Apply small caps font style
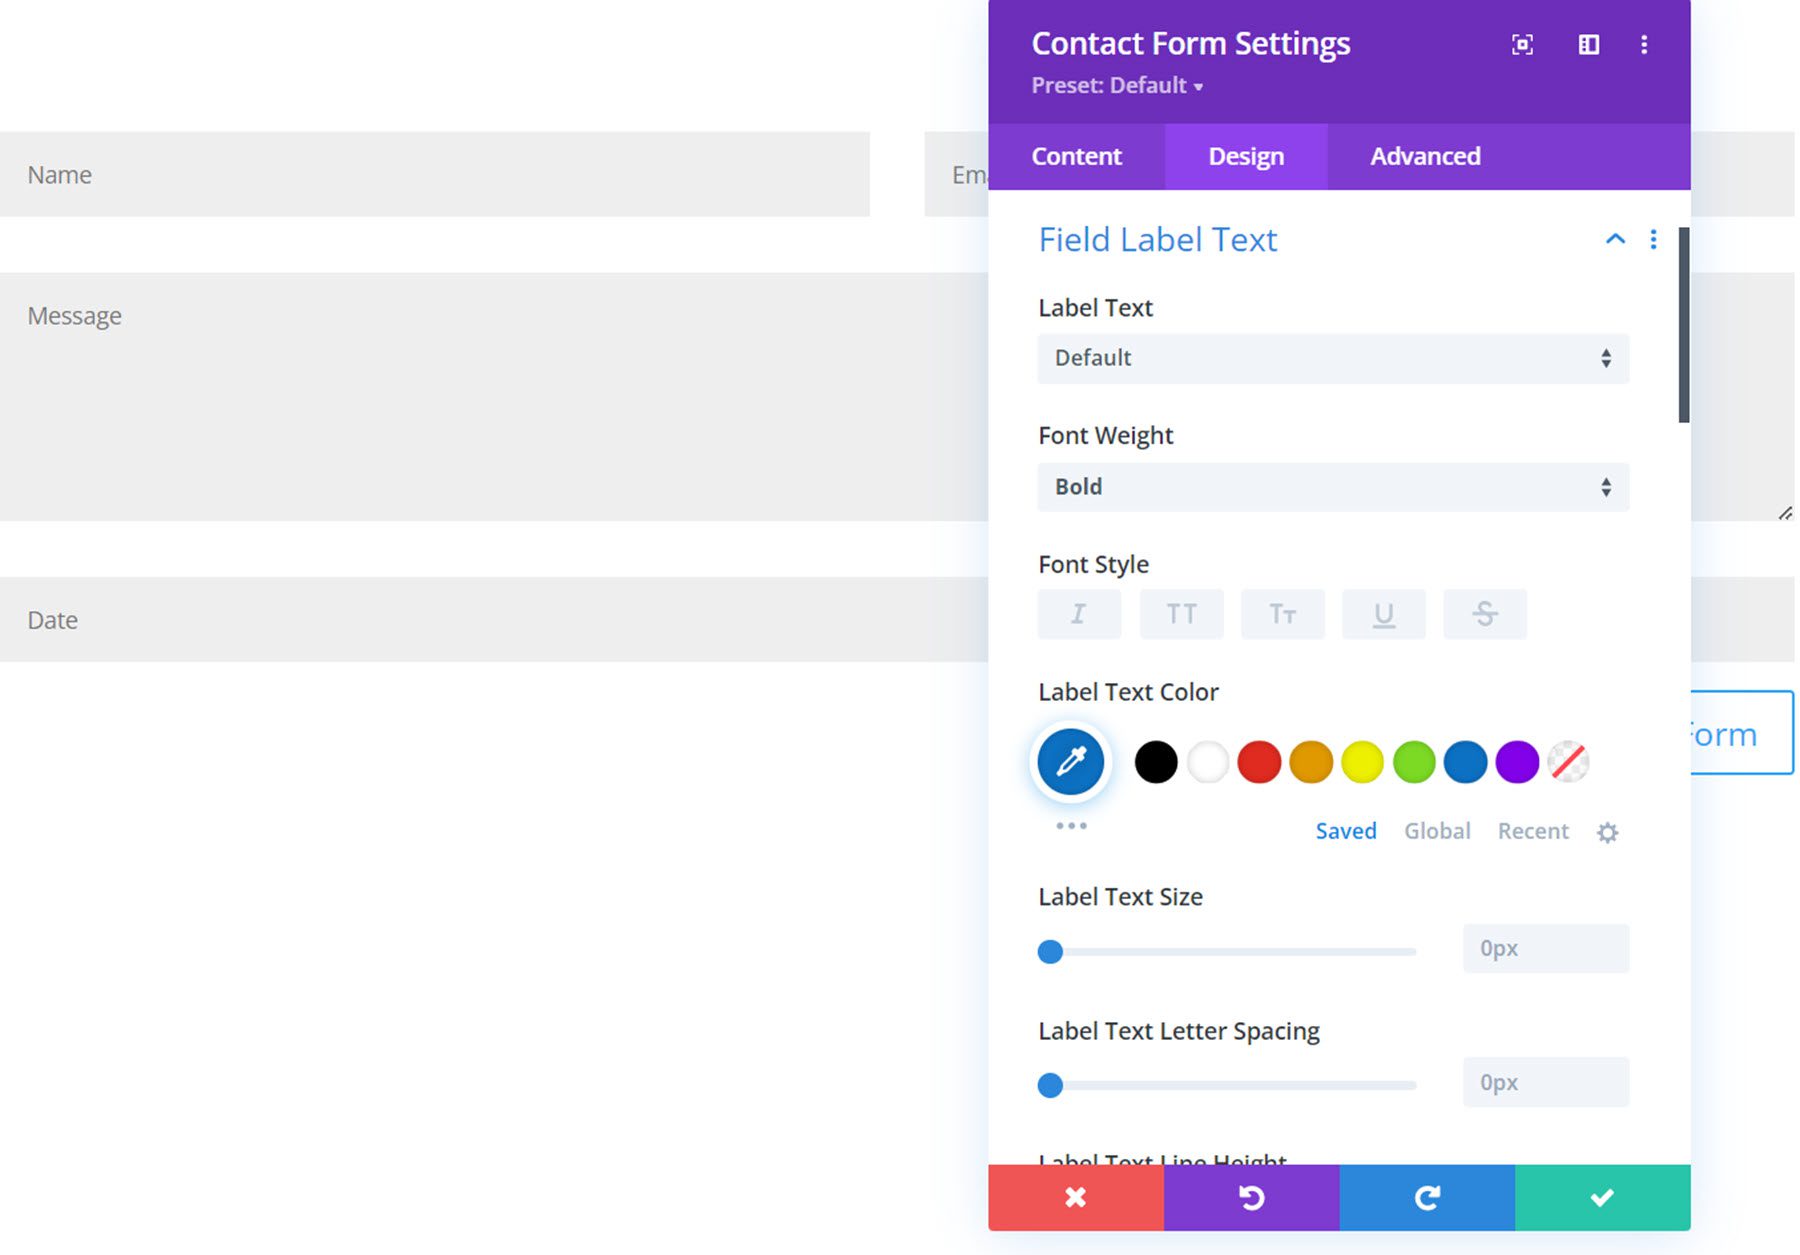Image resolution: width=1800 pixels, height=1255 pixels. pyautogui.click(x=1283, y=614)
